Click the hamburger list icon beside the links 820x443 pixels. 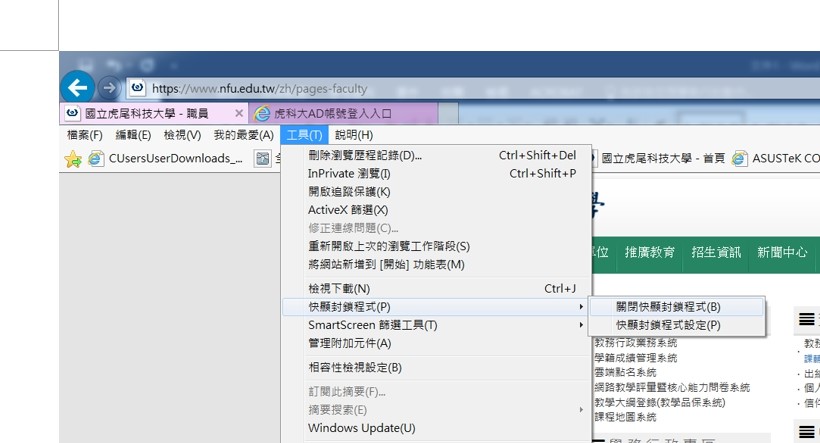[806, 319]
